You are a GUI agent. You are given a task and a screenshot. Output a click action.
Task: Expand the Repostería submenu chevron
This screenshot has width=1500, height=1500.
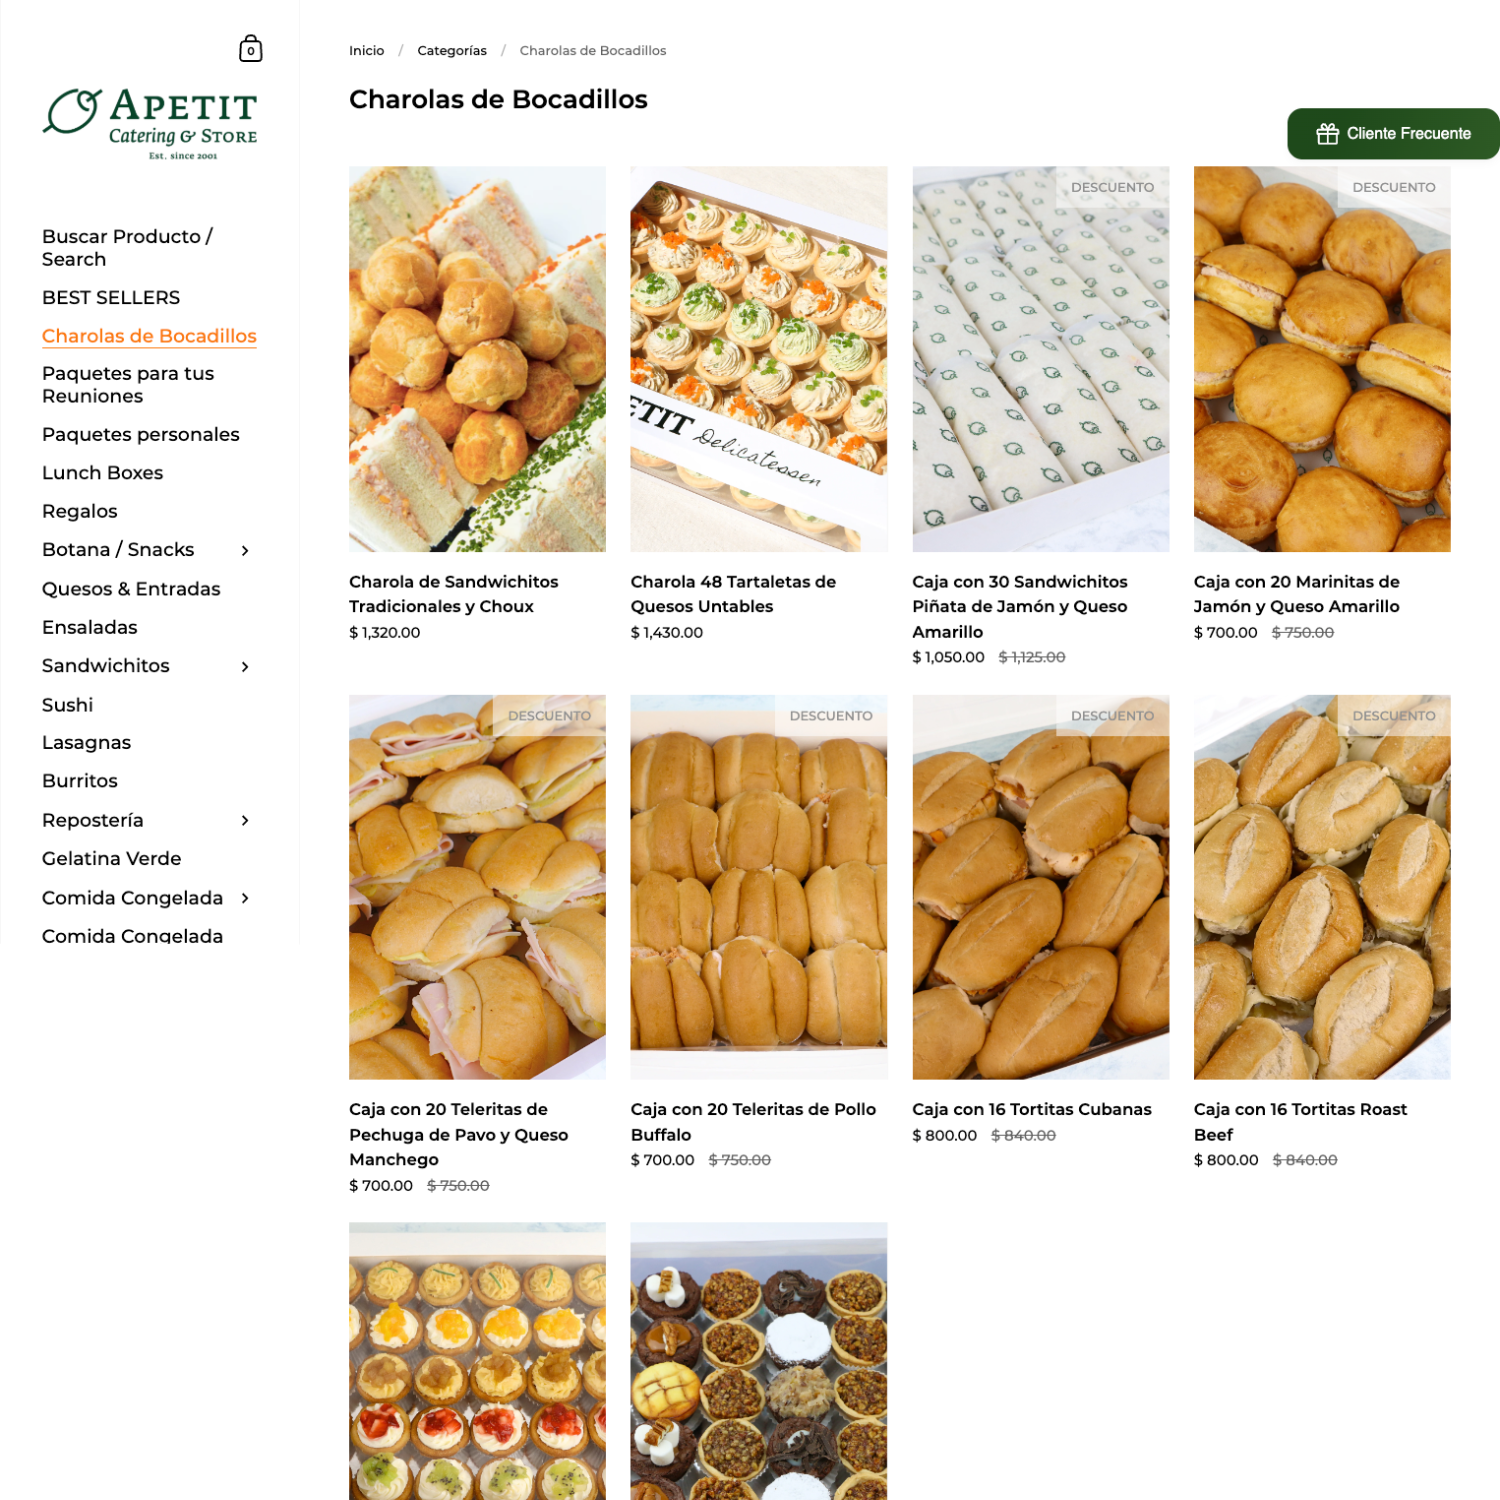[245, 821]
